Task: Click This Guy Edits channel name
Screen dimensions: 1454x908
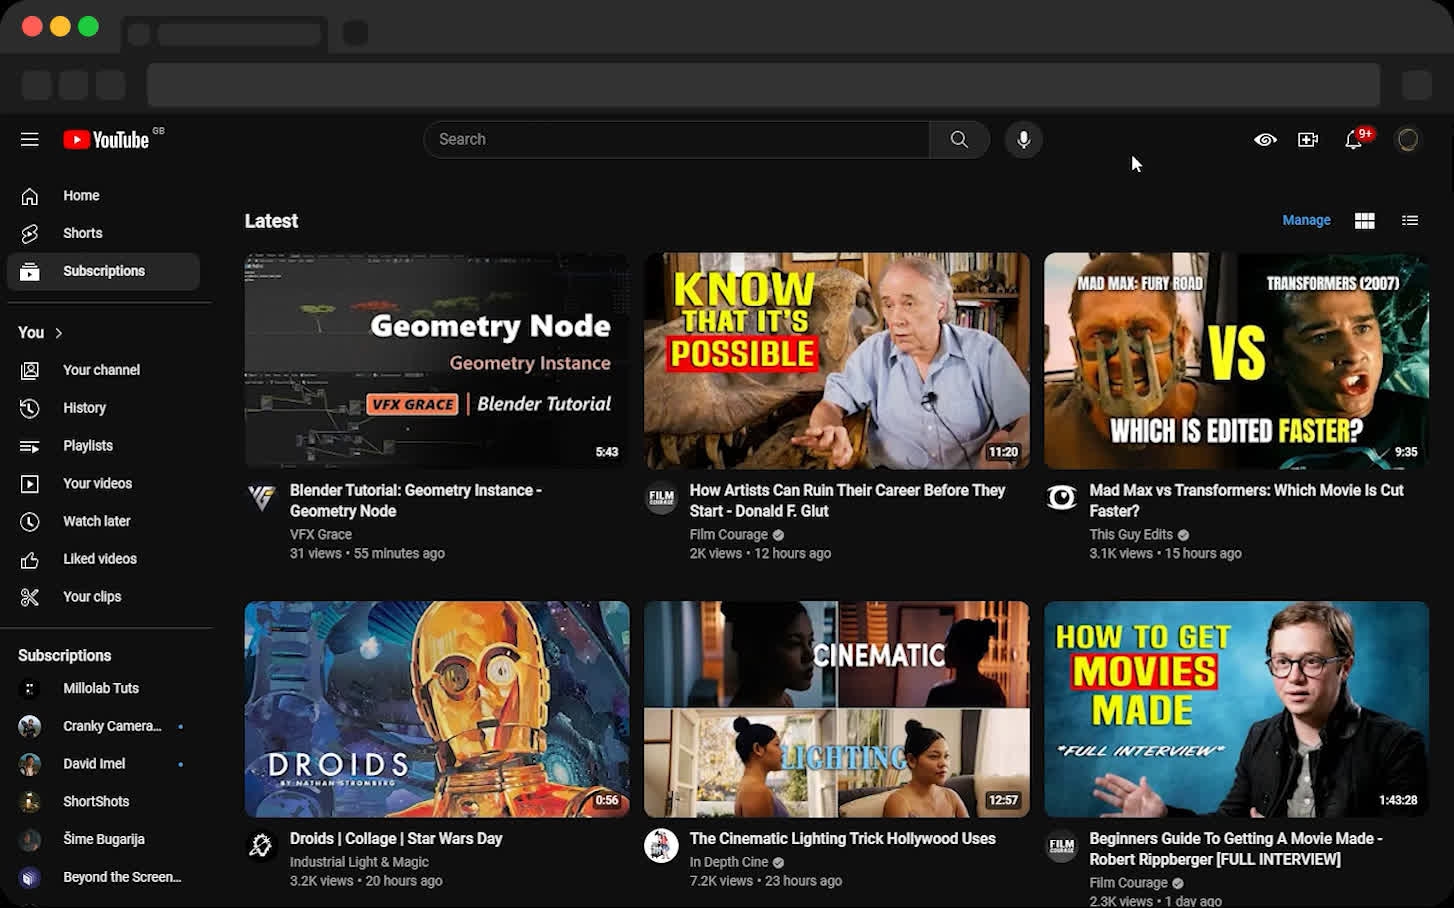Action: pos(1131,535)
